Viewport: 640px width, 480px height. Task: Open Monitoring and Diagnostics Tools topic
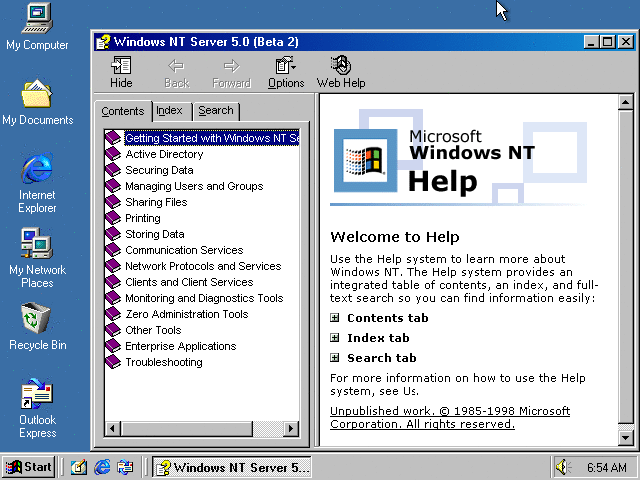coord(204,298)
